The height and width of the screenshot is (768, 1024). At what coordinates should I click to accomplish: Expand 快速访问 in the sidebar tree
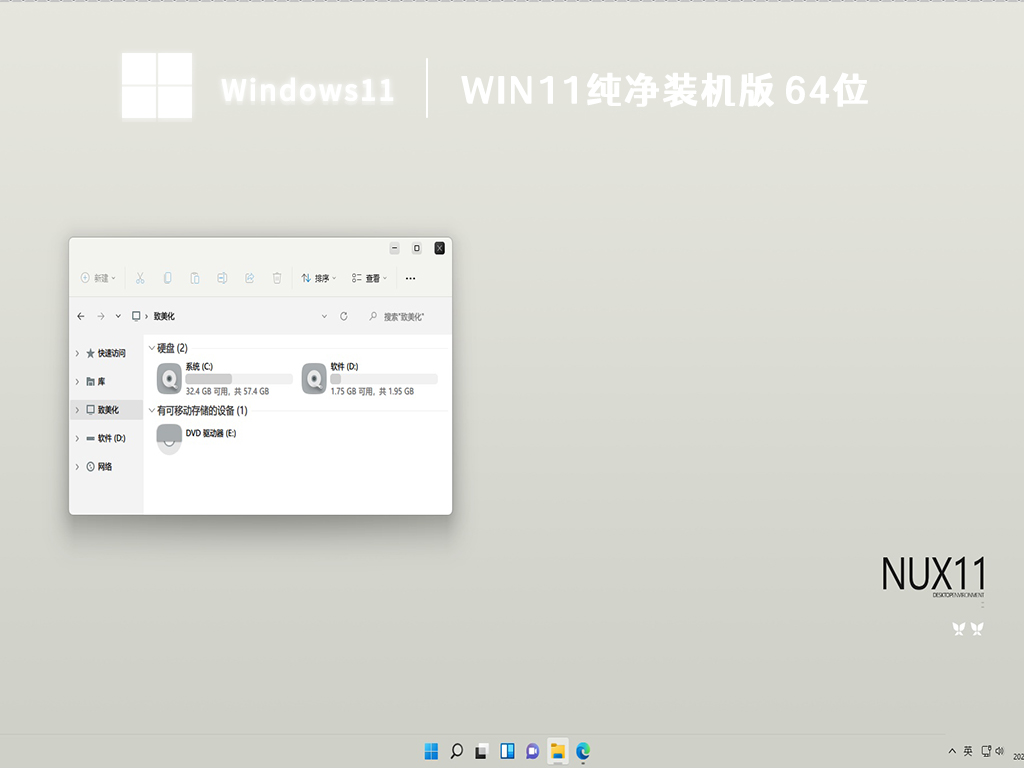tap(77, 353)
